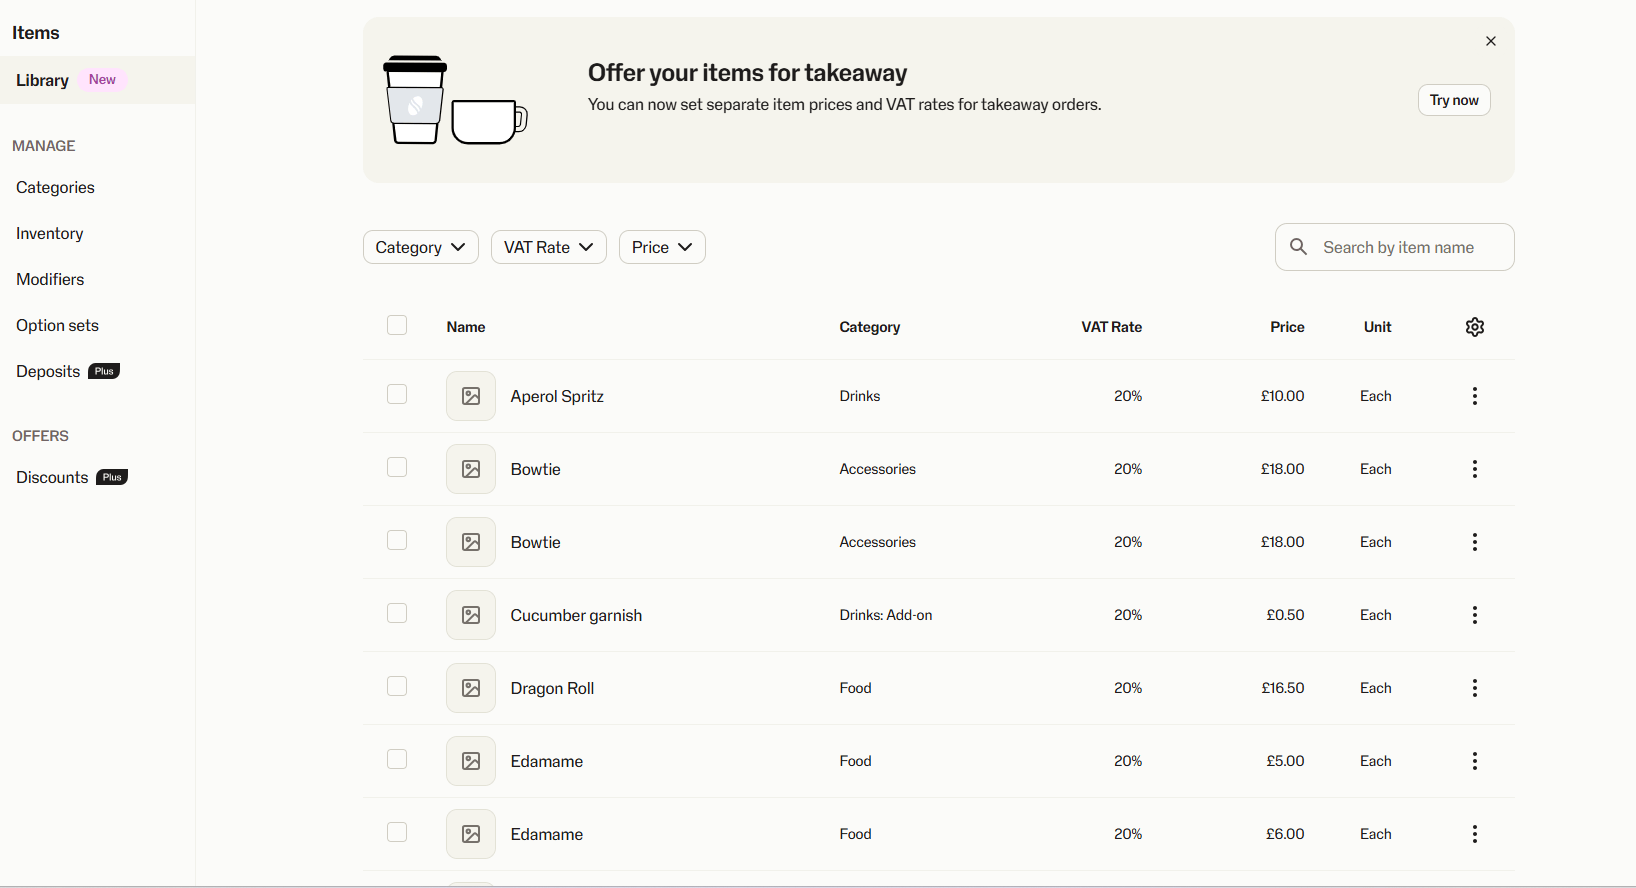Open Deposits page
Screen dimensions: 1636x888
pos(48,372)
